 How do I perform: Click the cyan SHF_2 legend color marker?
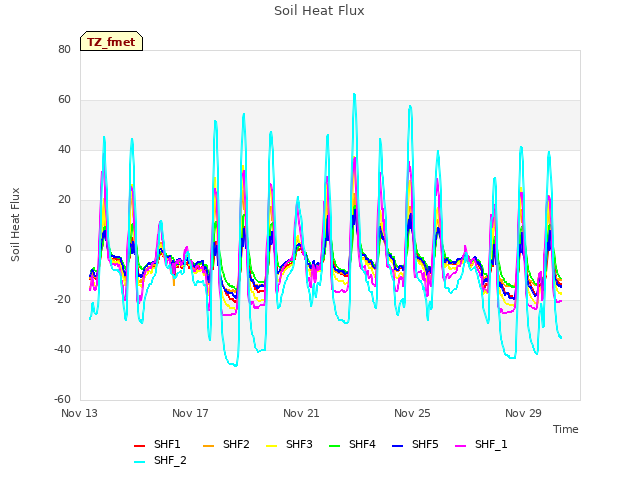click(x=140, y=462)
